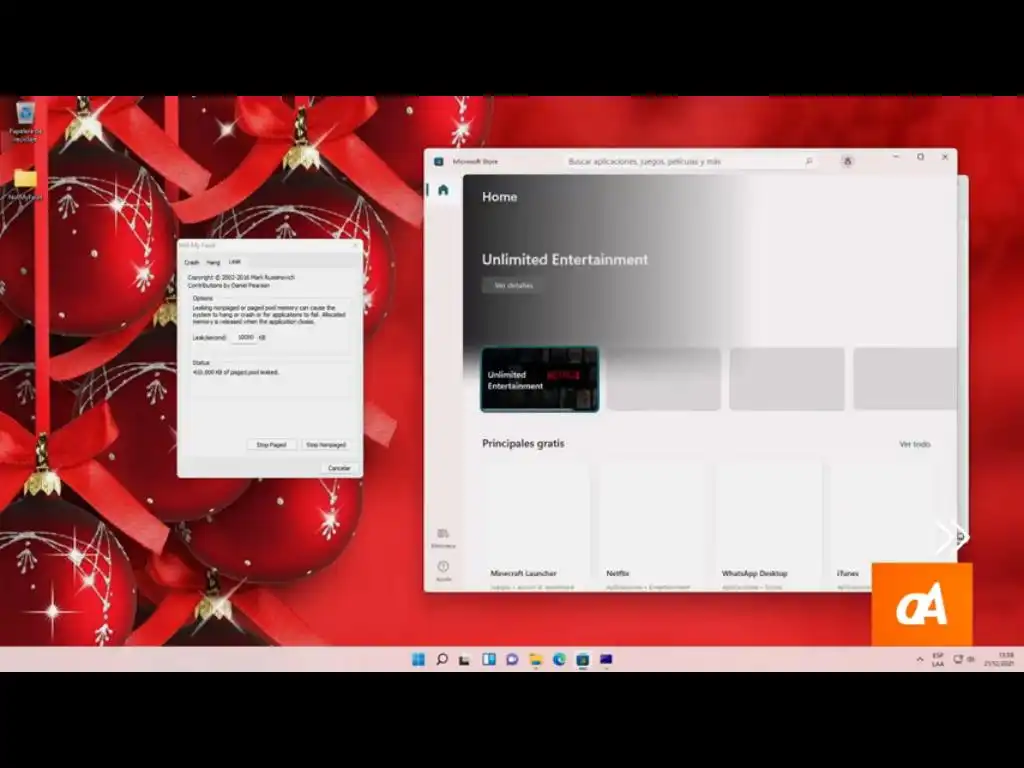Click the second placeholder banner thumbnail in Store
The image size is (1024, 768).
(664, 379)
